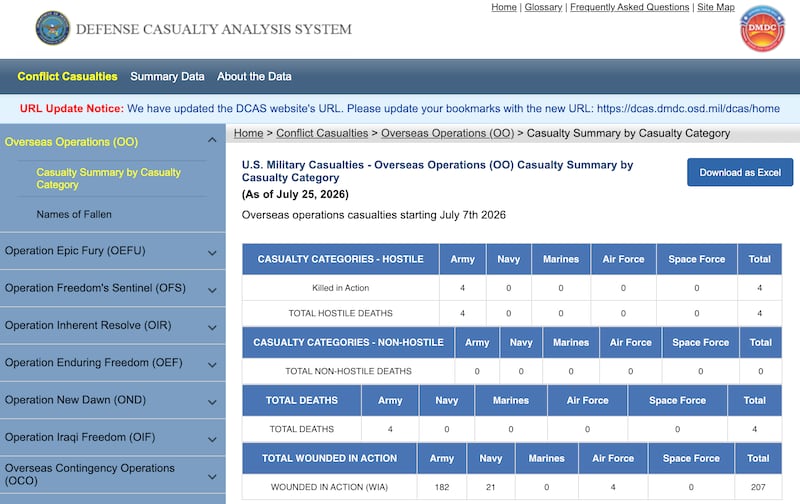Open Frequently Asked Questions link
The width and height of the screenshot is (800, 504).
630,7
